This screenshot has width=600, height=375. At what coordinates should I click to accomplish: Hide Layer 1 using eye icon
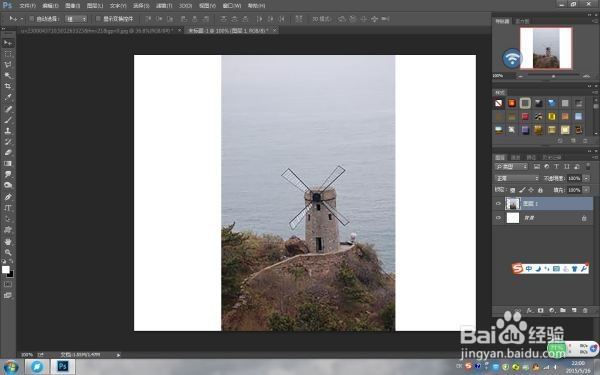(498, 204)
